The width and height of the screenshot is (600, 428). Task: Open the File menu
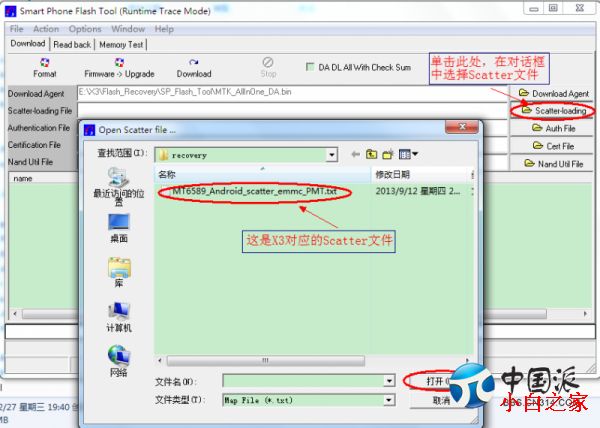pyautogui.click(x=16, y=29)
